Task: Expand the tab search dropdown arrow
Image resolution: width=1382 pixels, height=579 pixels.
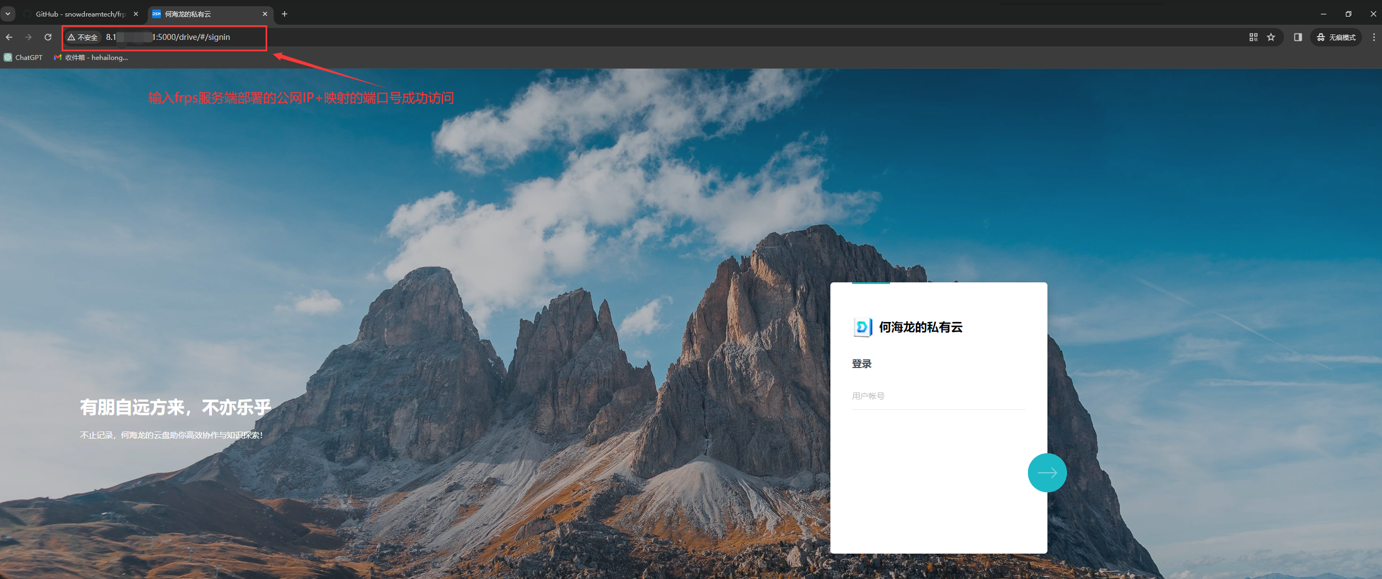Action: [8, 14]
